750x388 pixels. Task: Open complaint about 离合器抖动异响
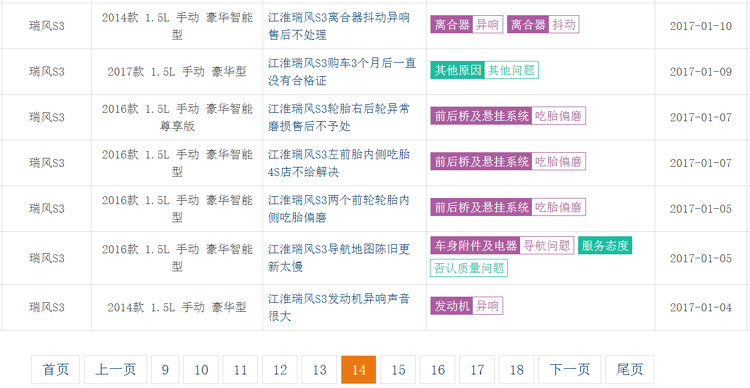(x=339, y=26)
